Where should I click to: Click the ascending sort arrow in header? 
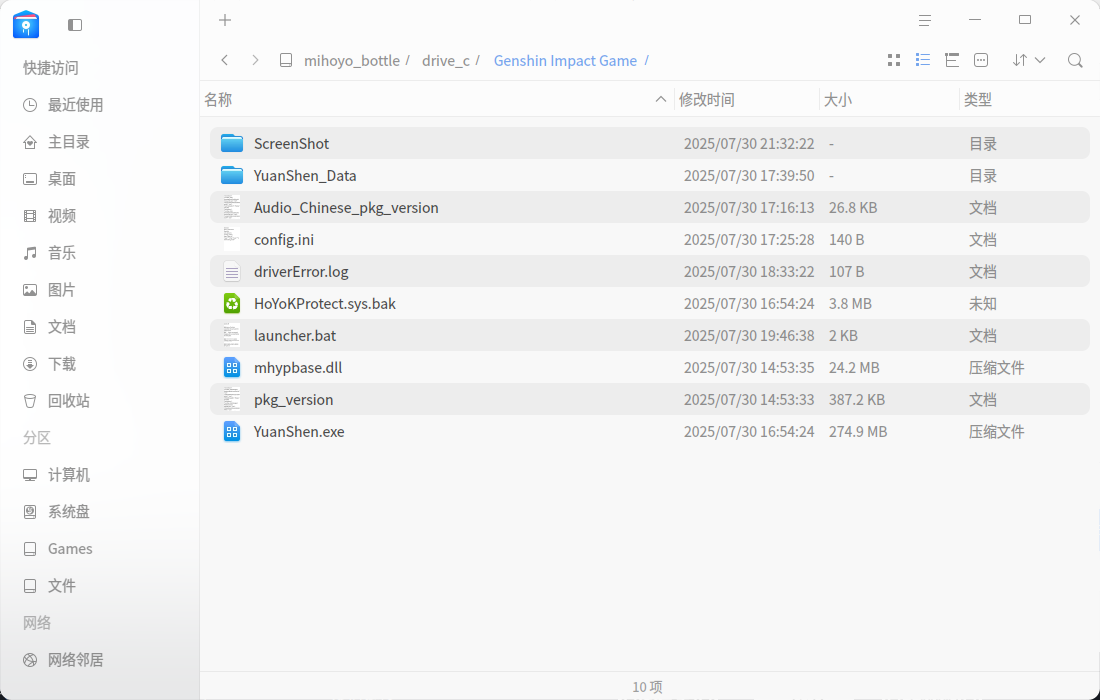(660, 100)
